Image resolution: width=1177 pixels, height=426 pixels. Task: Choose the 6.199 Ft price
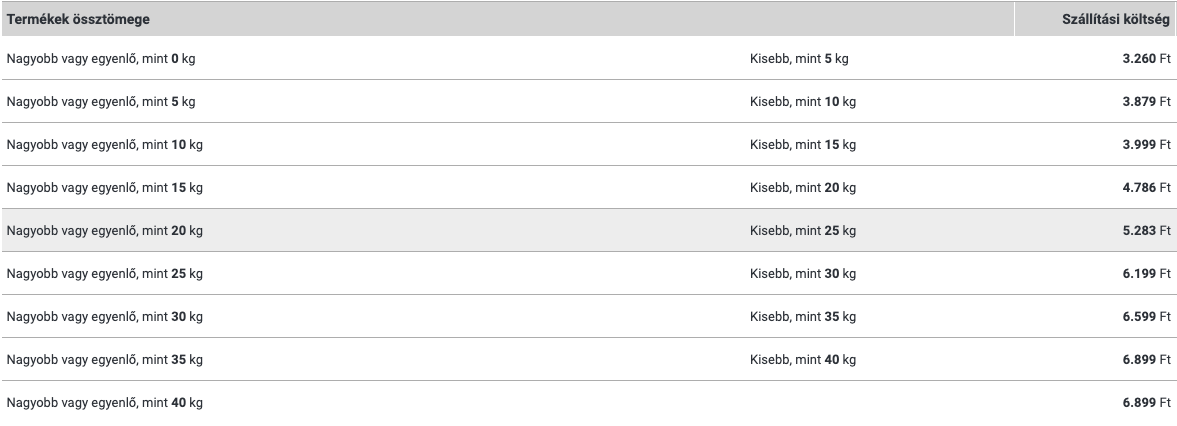1146,274
